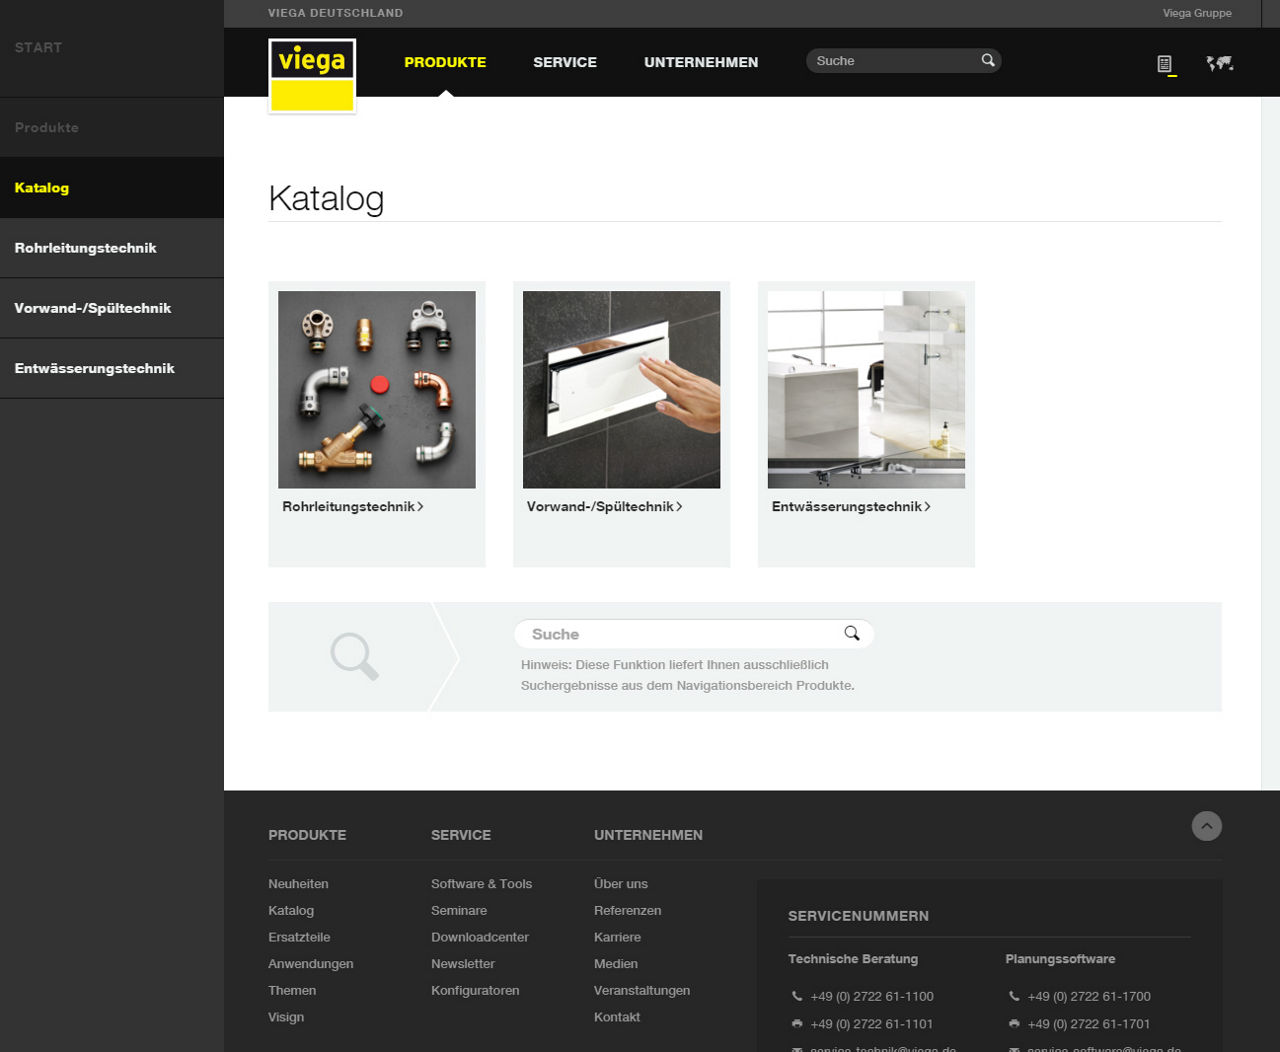The width and height of the screenshot is (1280, 1052).
Task: Open Medien footer link
Action: coord(616,964)
